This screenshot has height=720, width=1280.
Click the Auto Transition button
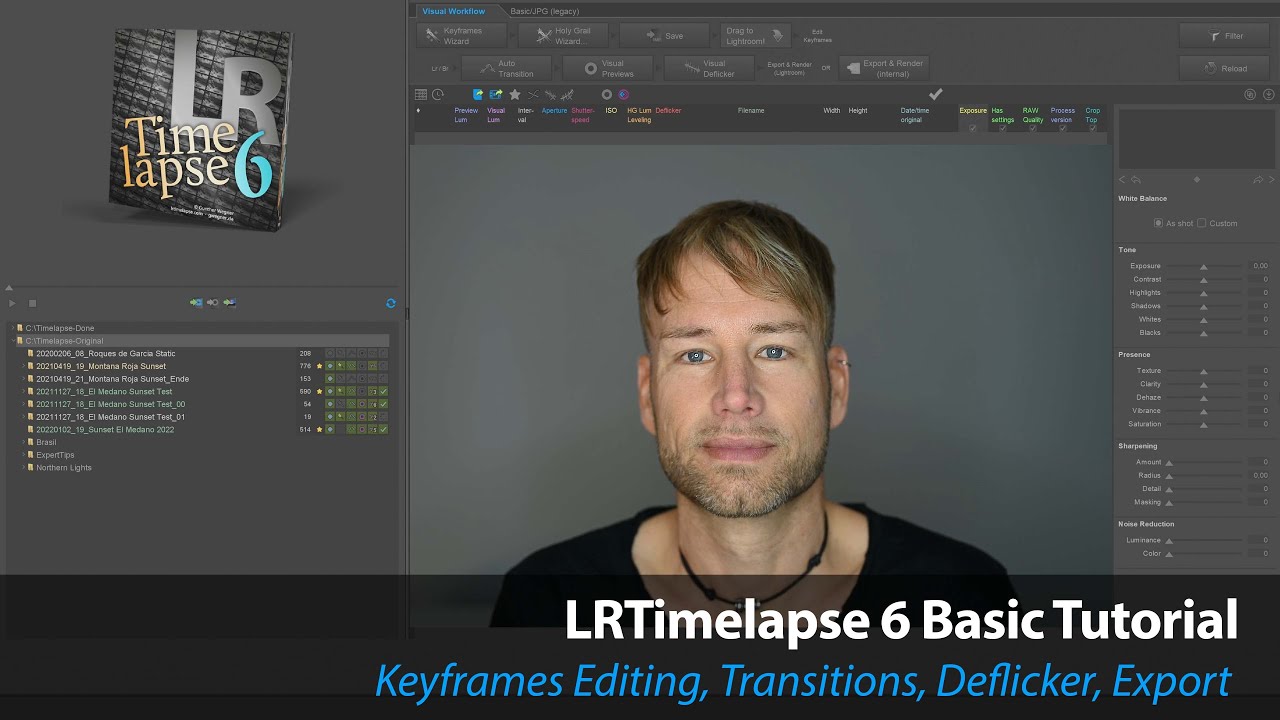(506, 68)
